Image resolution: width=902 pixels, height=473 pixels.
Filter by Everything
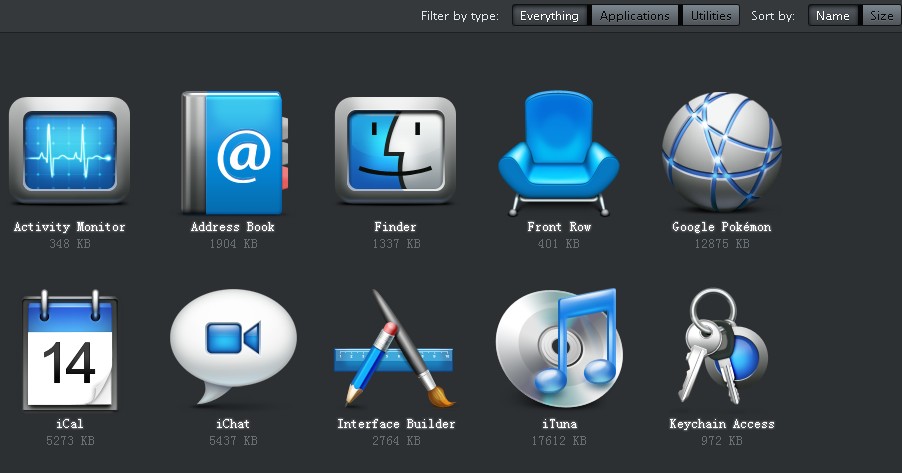click(x=549, y=16)
